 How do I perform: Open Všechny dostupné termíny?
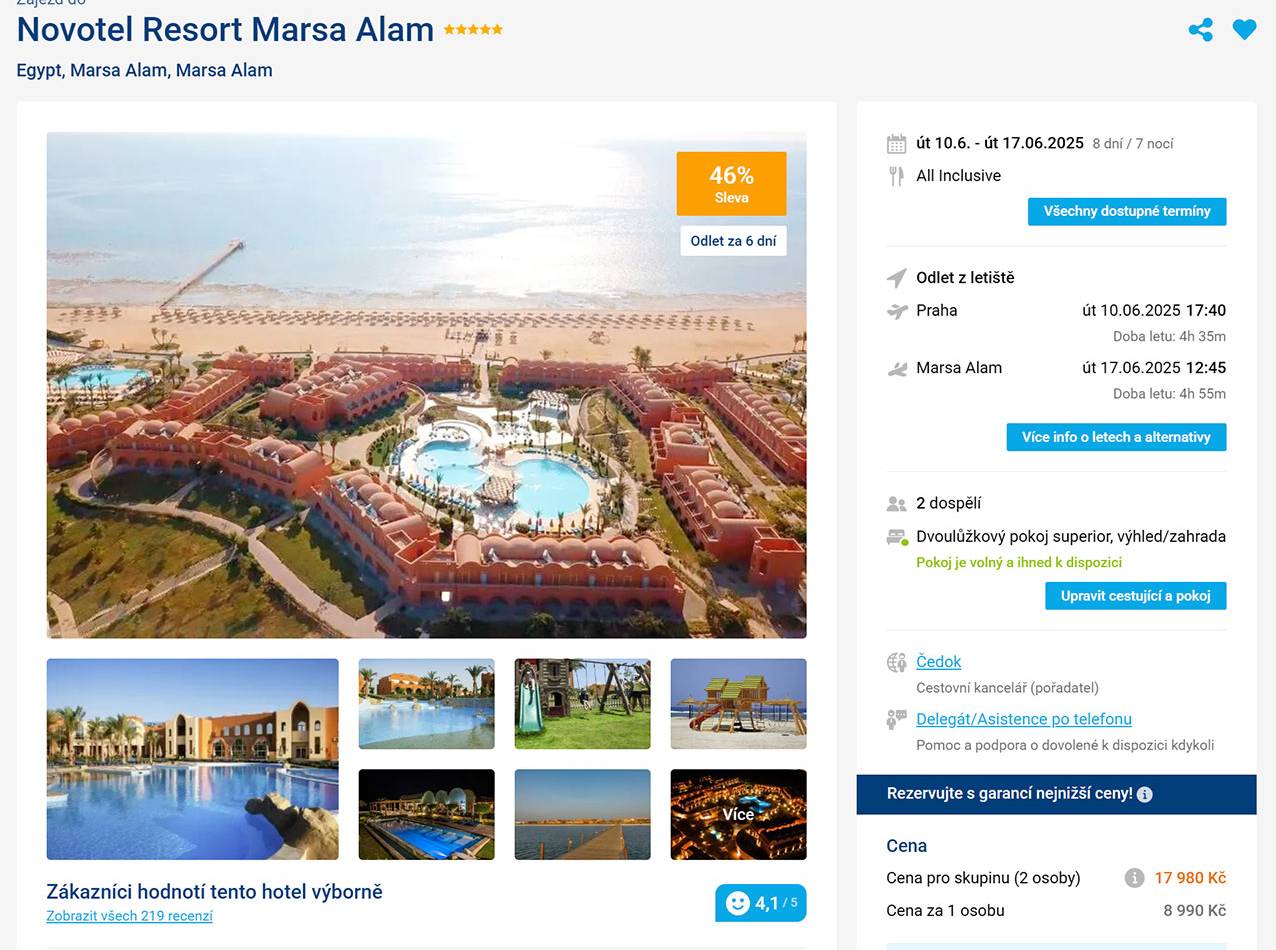click(x=1127, y=211)
